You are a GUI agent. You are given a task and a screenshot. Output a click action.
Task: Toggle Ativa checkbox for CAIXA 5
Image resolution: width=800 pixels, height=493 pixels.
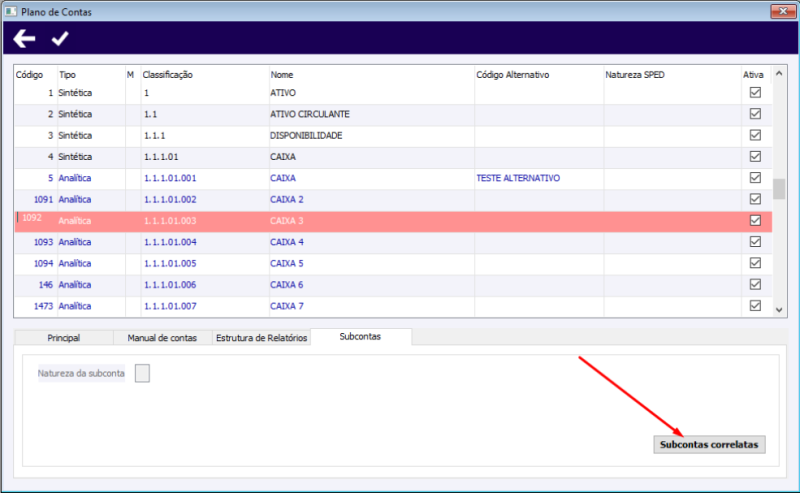755,263
